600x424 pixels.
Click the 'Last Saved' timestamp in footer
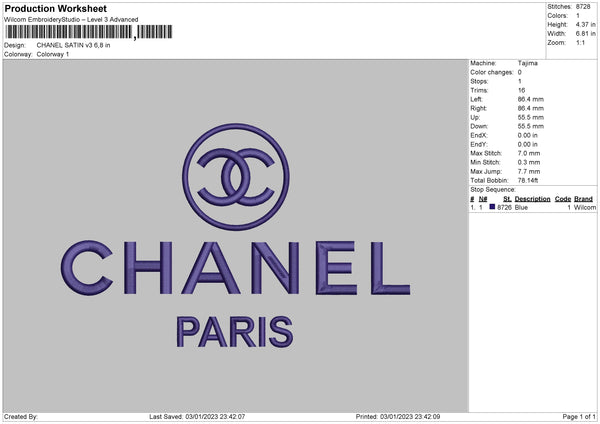(x=197, y=416)
